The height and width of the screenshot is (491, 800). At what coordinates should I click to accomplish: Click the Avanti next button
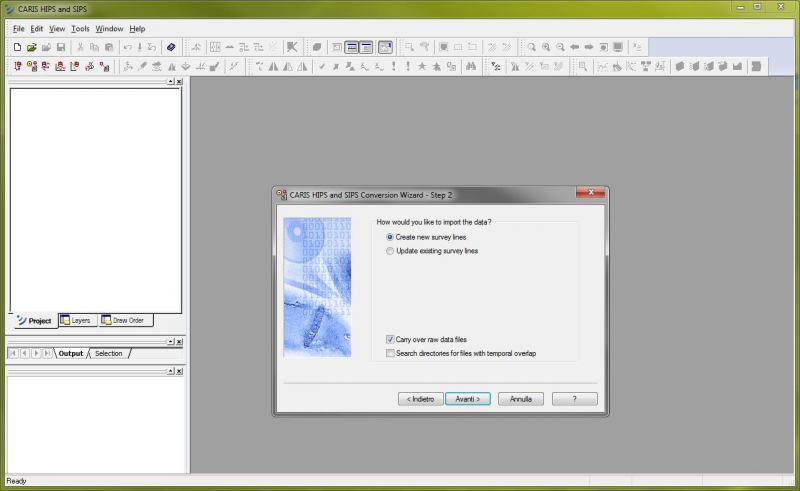point(468,399)
